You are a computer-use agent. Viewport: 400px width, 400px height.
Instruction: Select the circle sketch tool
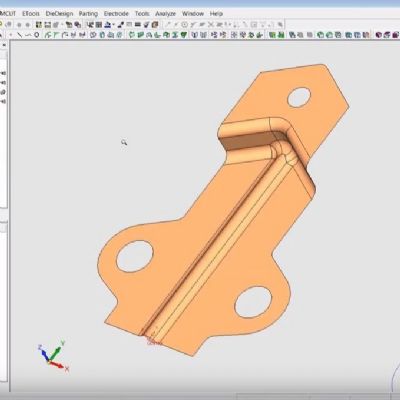coord(36,35)
